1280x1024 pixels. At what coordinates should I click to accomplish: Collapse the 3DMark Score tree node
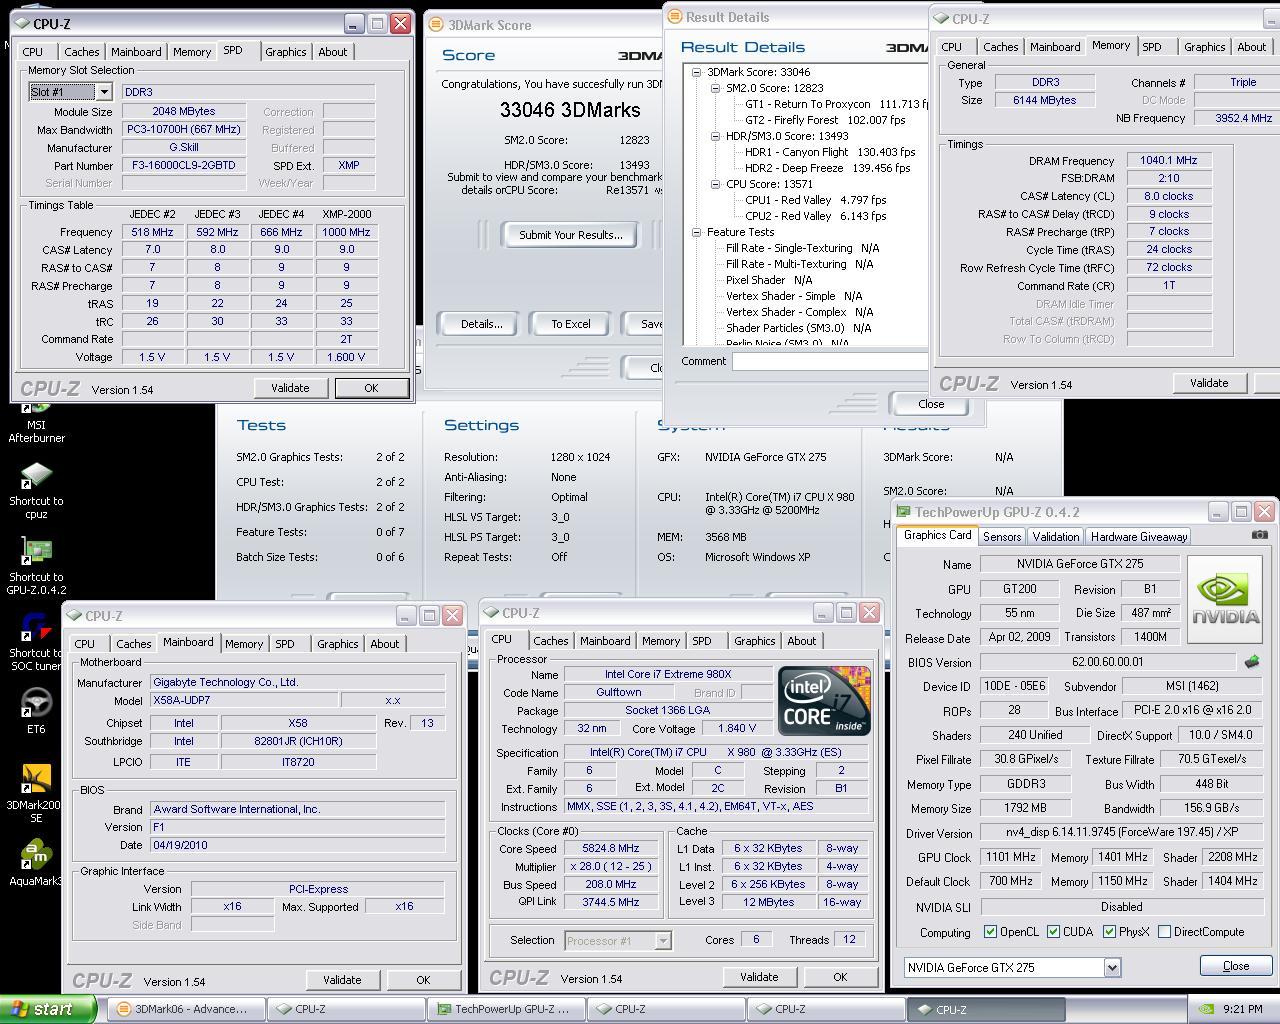(696, 72)
